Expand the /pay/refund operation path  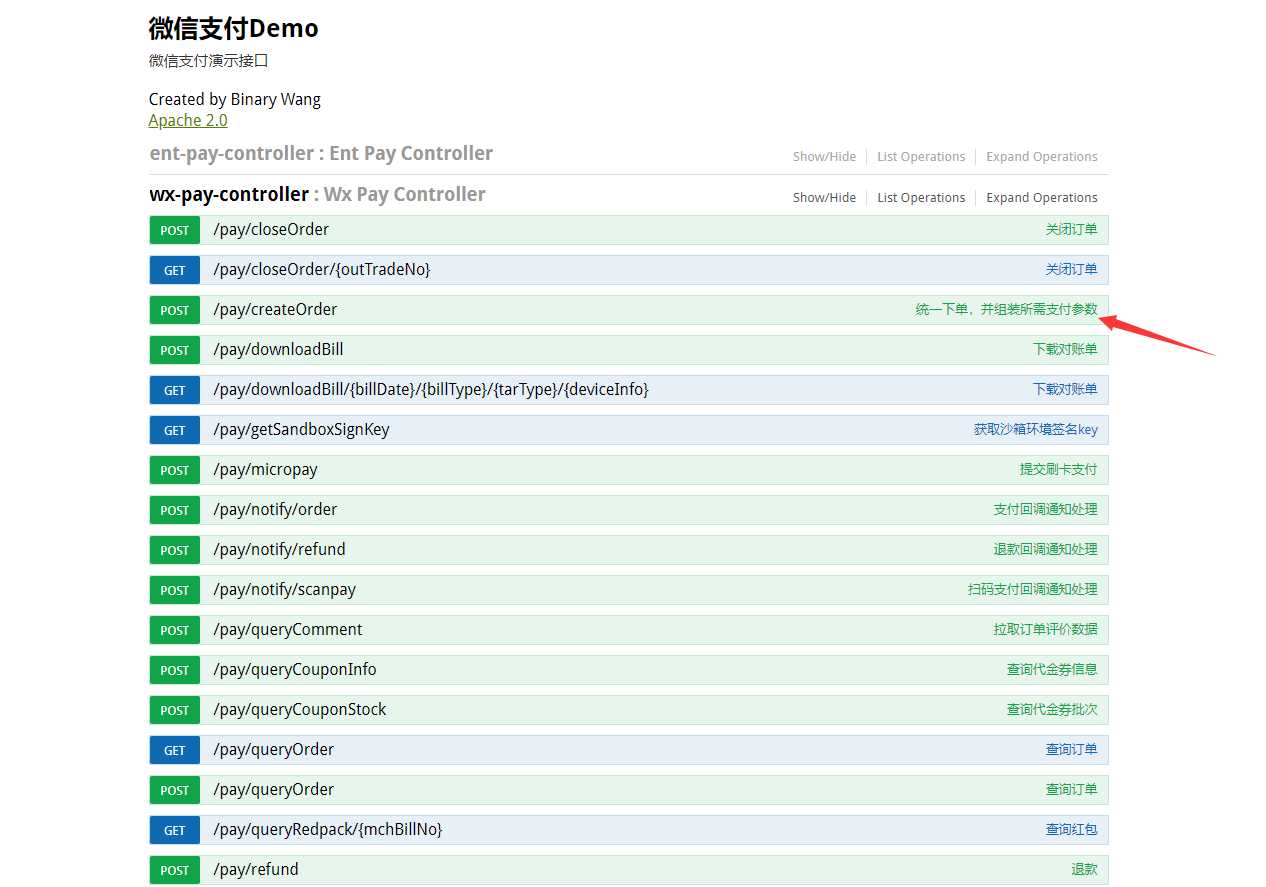pos(256,870)
